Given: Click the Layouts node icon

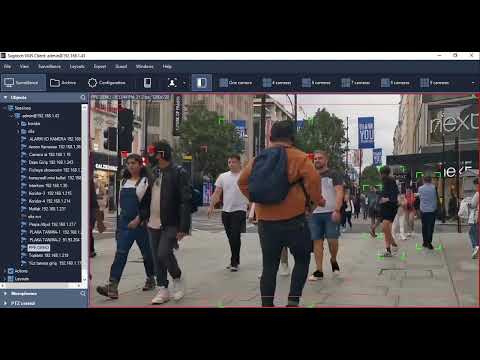Looking at the screenshot, I should pyautogui.click(x=10, y=279).
